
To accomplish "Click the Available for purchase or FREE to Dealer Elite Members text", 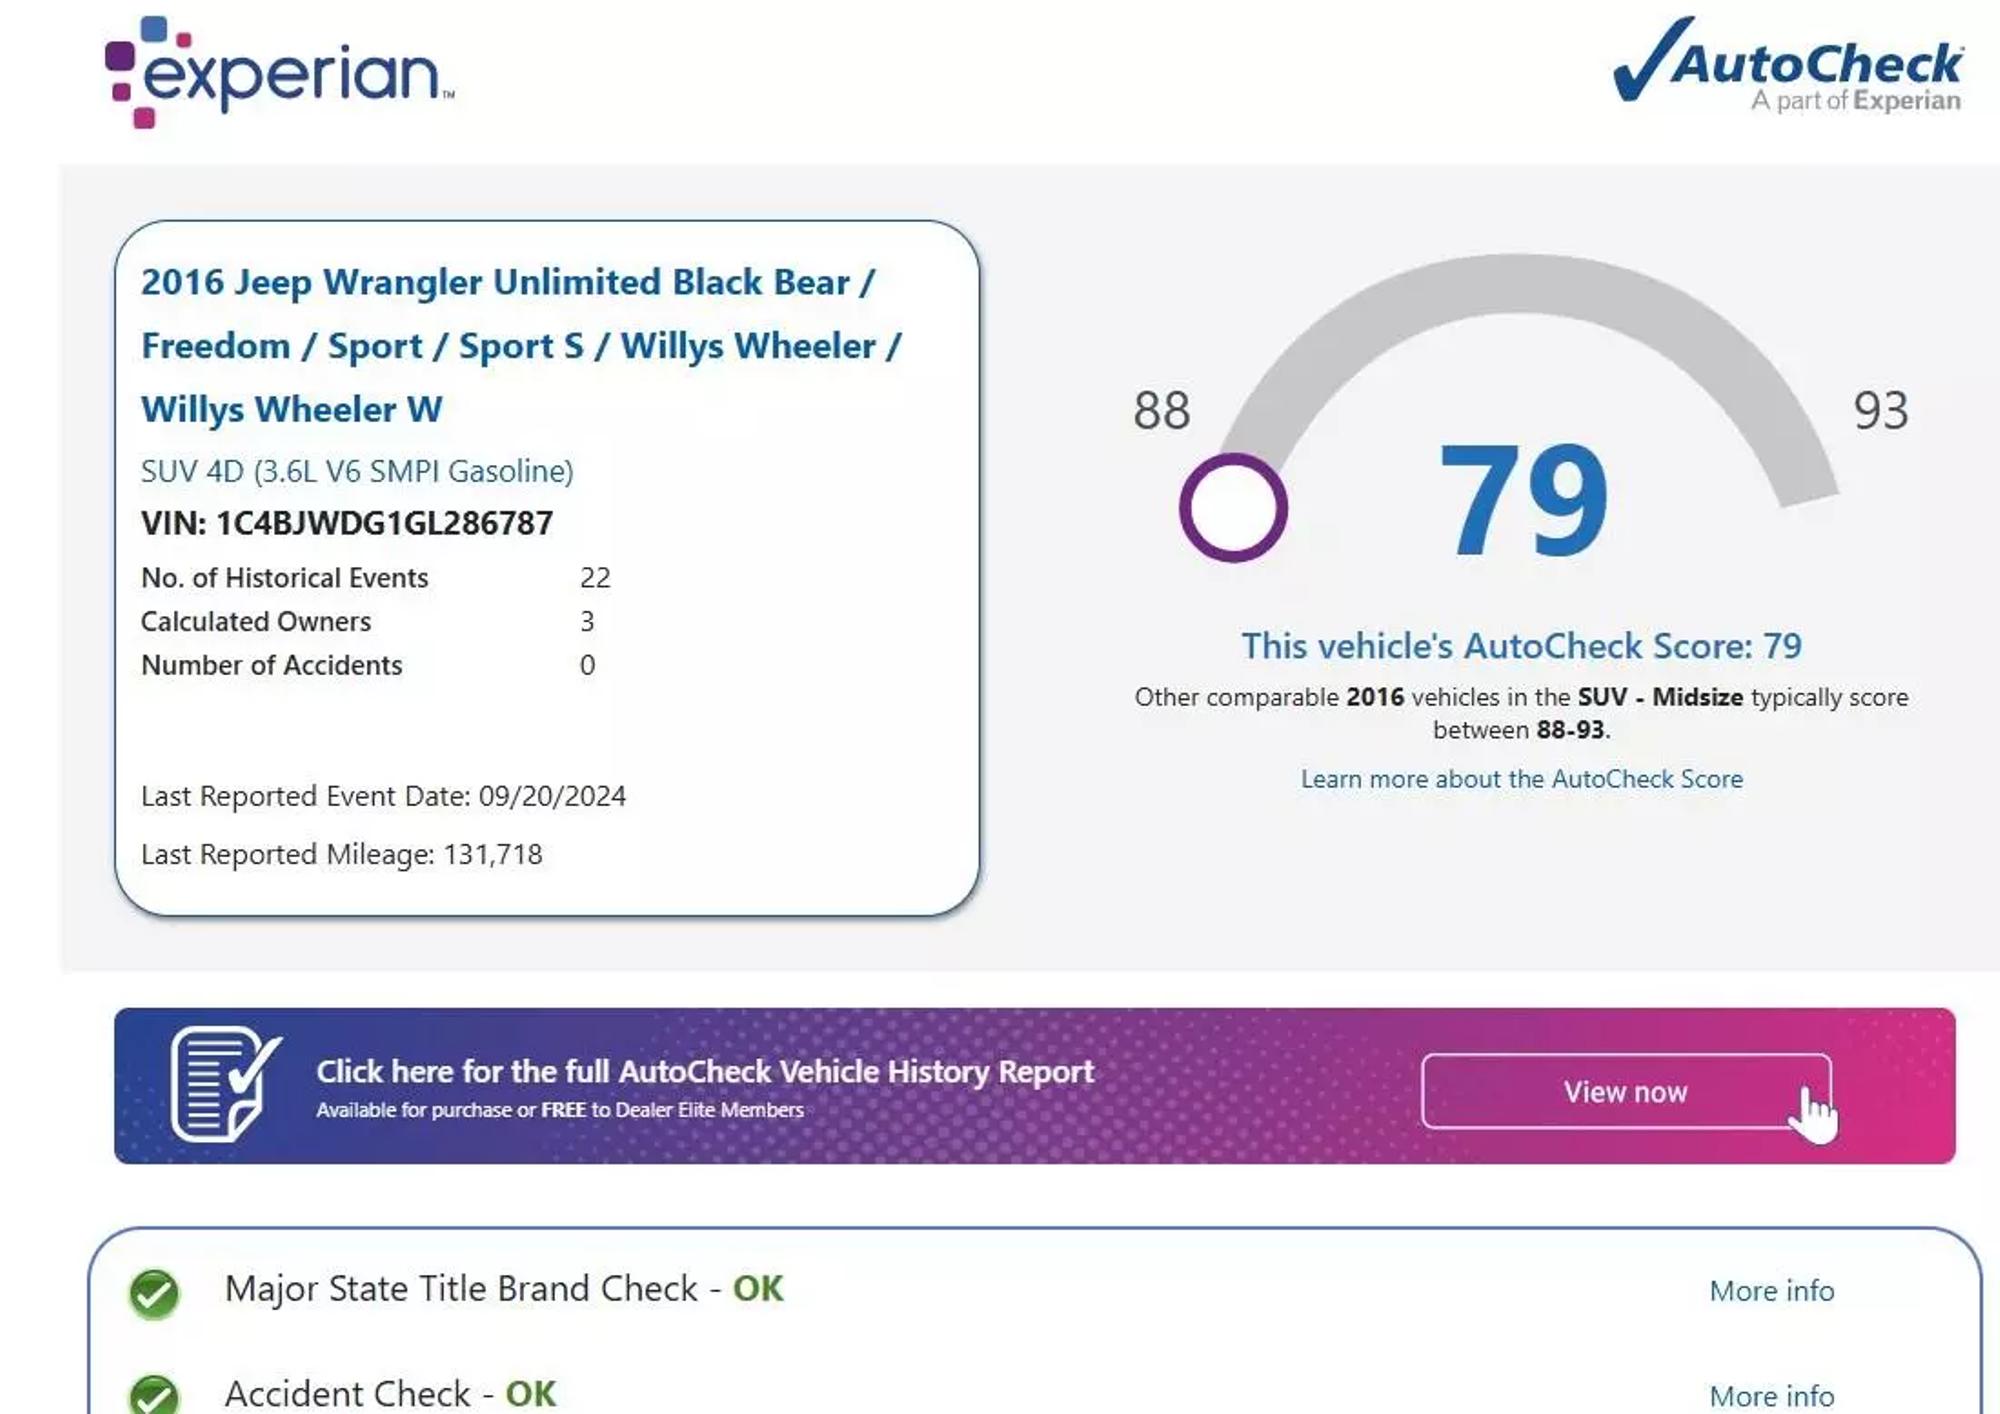I will (x=560, y=1110).
